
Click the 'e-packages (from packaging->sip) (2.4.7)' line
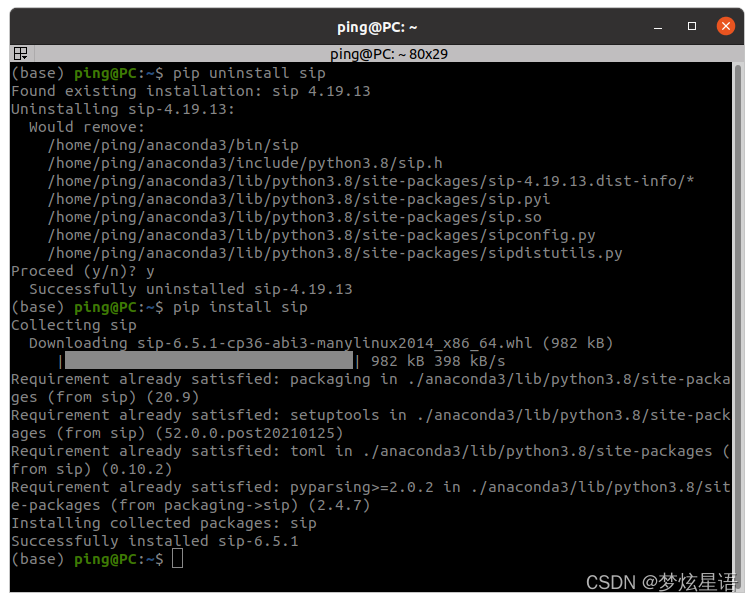pyautogui.click(x=191, y=505)
